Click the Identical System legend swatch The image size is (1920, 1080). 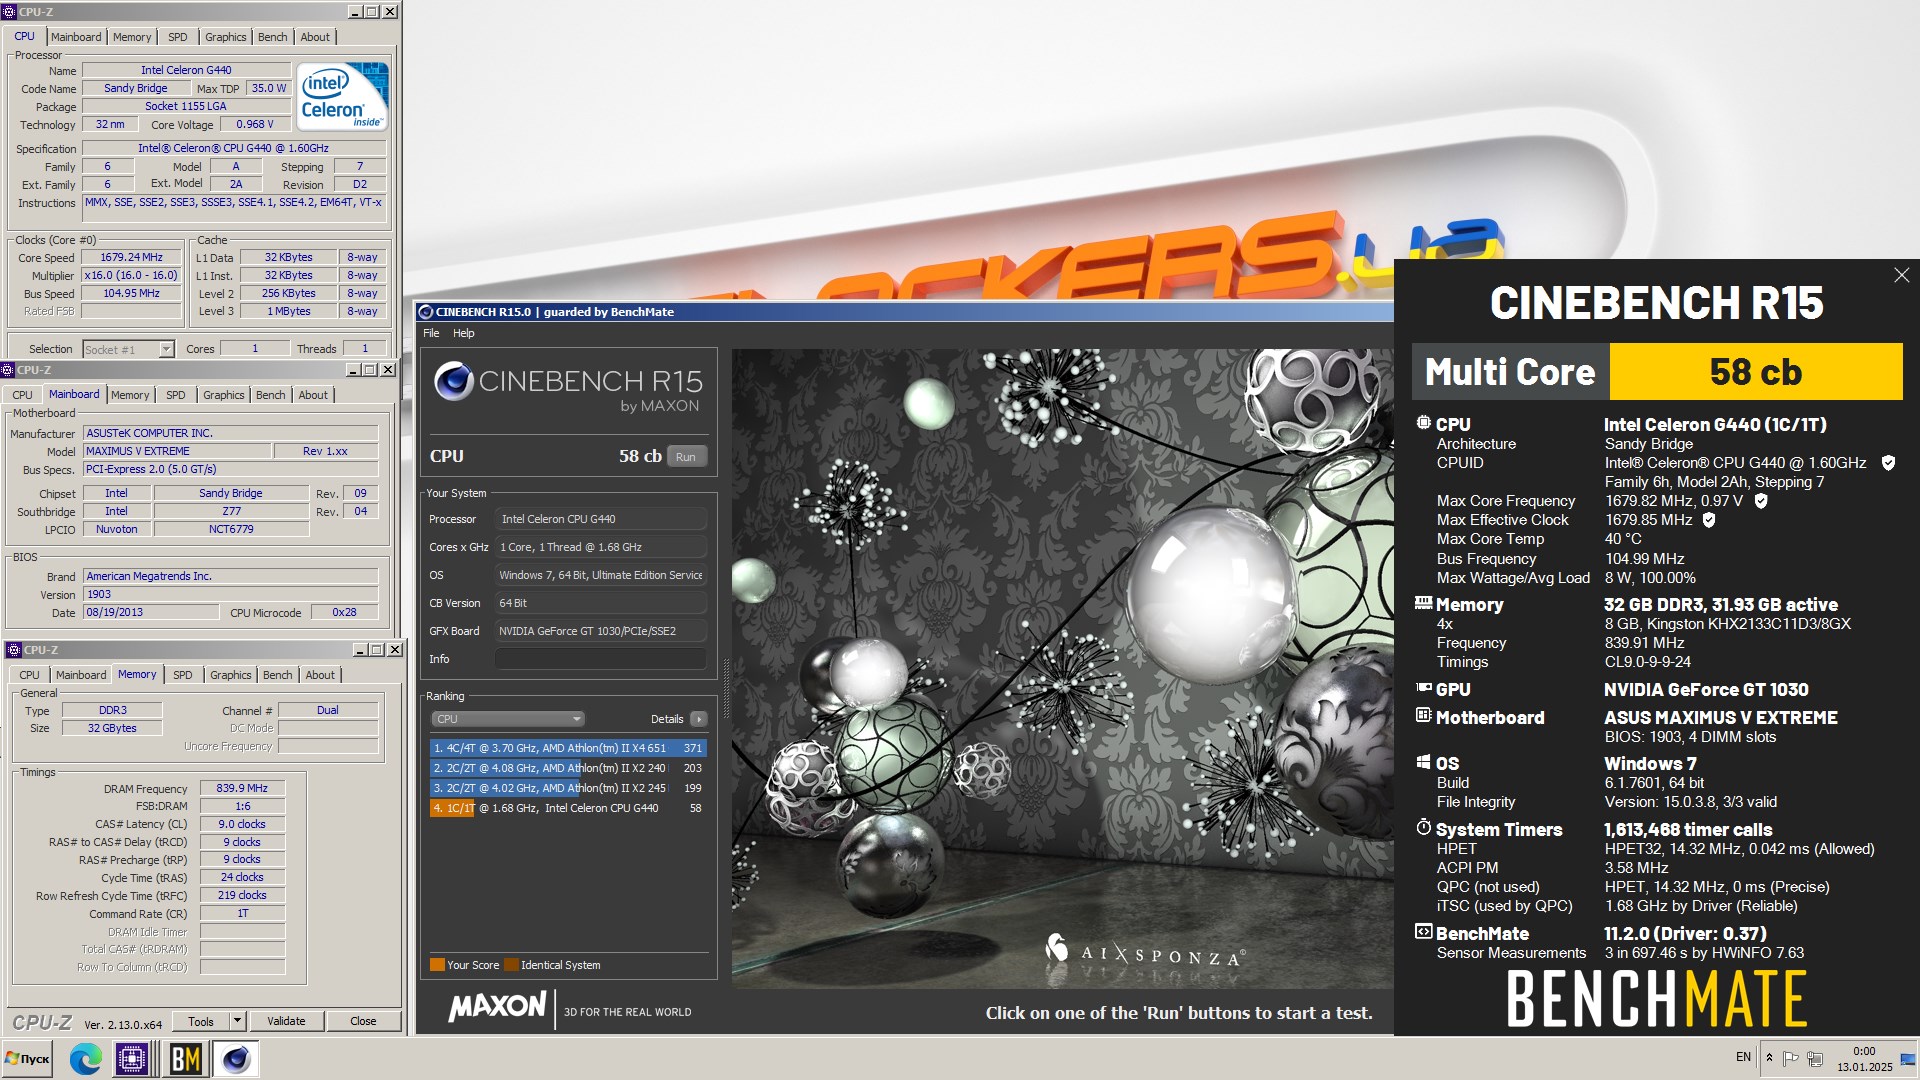click(x=511, y=965)
